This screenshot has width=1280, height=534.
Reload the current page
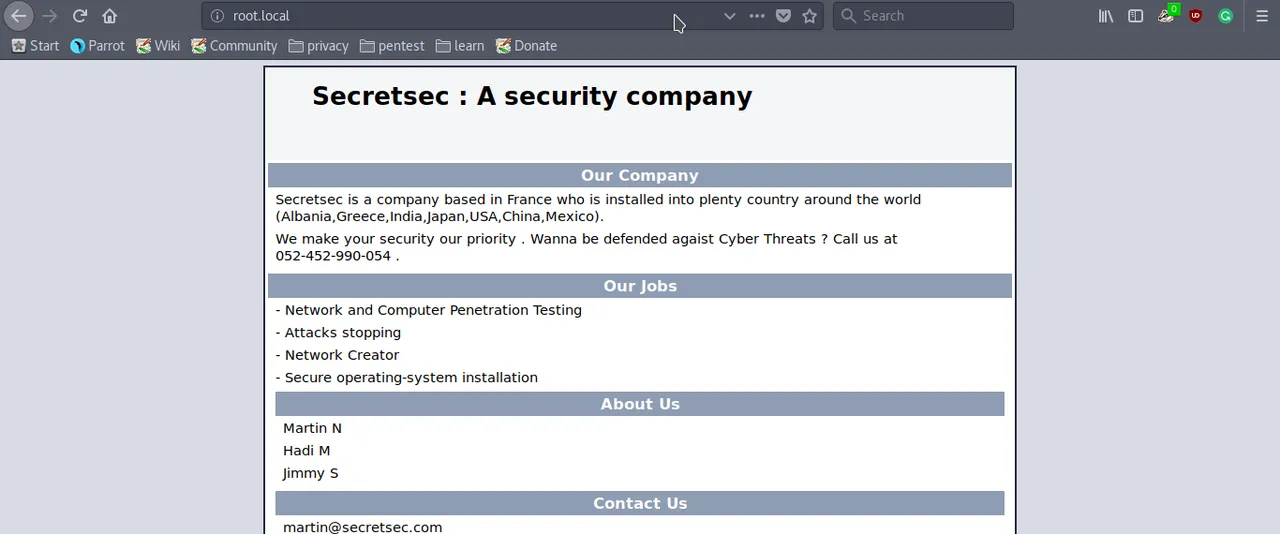tap(80, 16)
